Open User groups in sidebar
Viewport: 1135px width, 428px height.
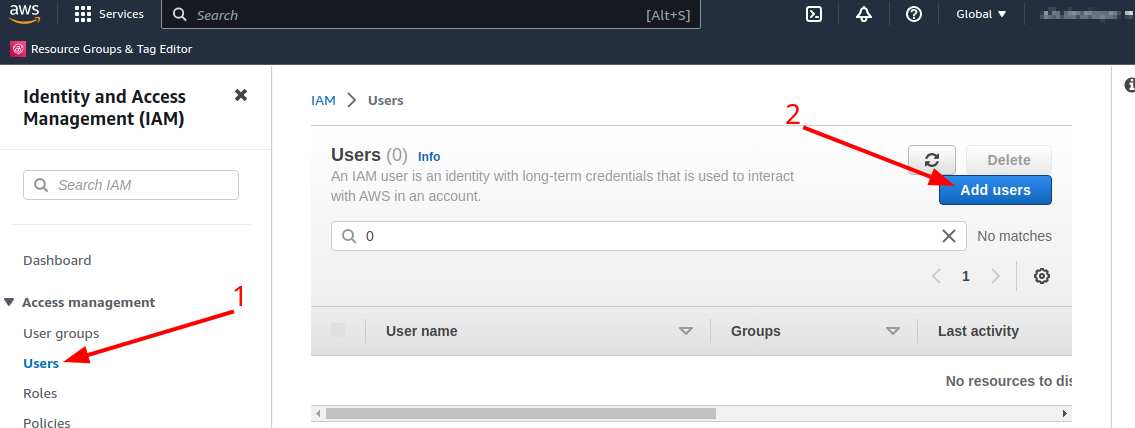(62, 334)
